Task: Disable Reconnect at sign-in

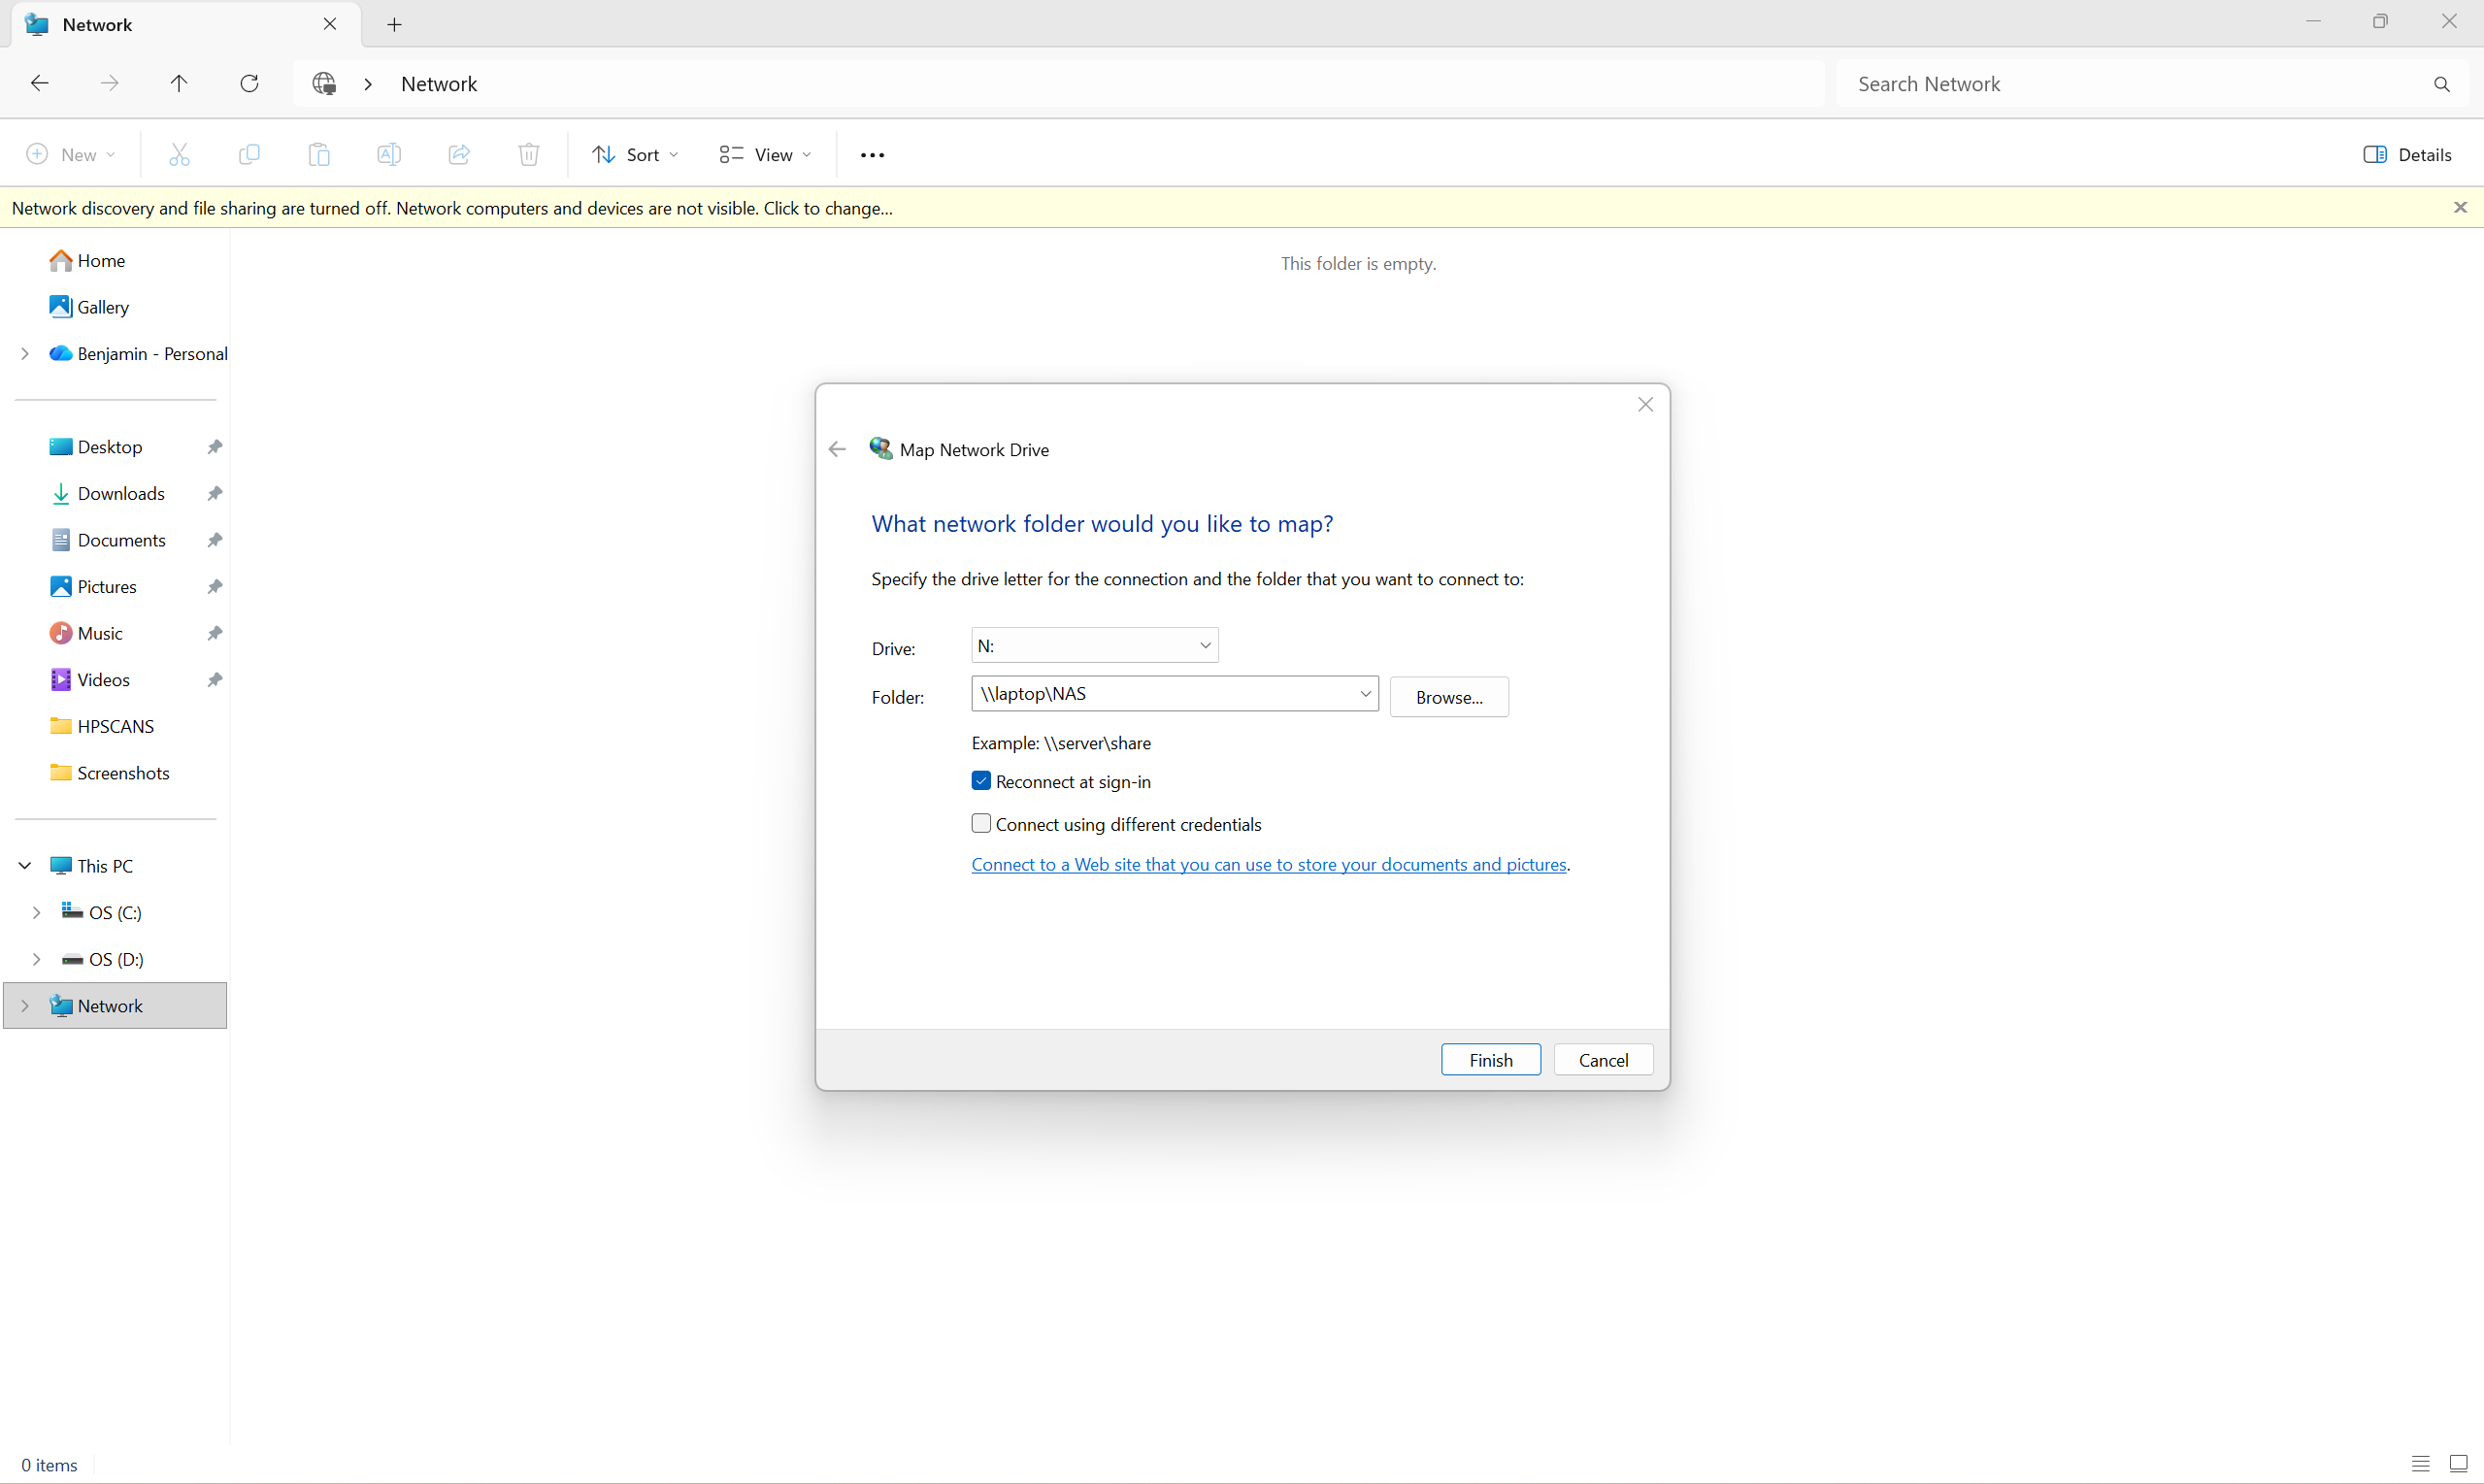Action: (x=981, y=780)
